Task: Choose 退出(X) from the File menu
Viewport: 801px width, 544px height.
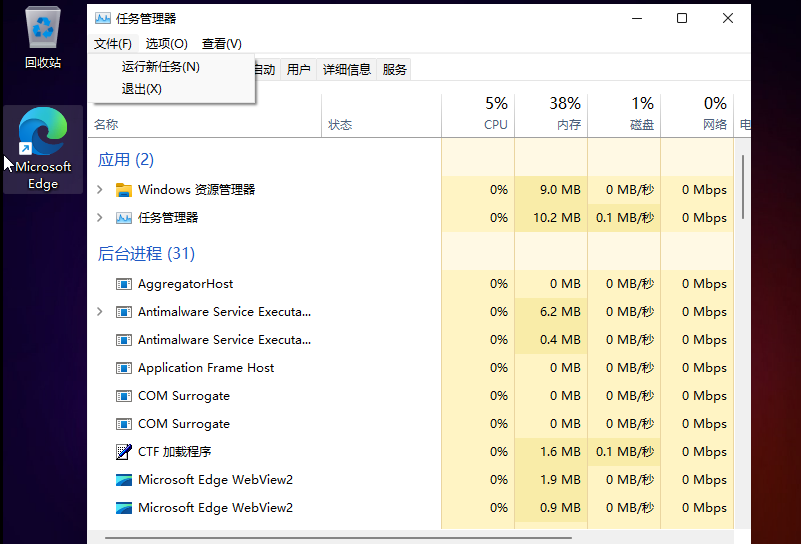Action: tap(142, 89)
